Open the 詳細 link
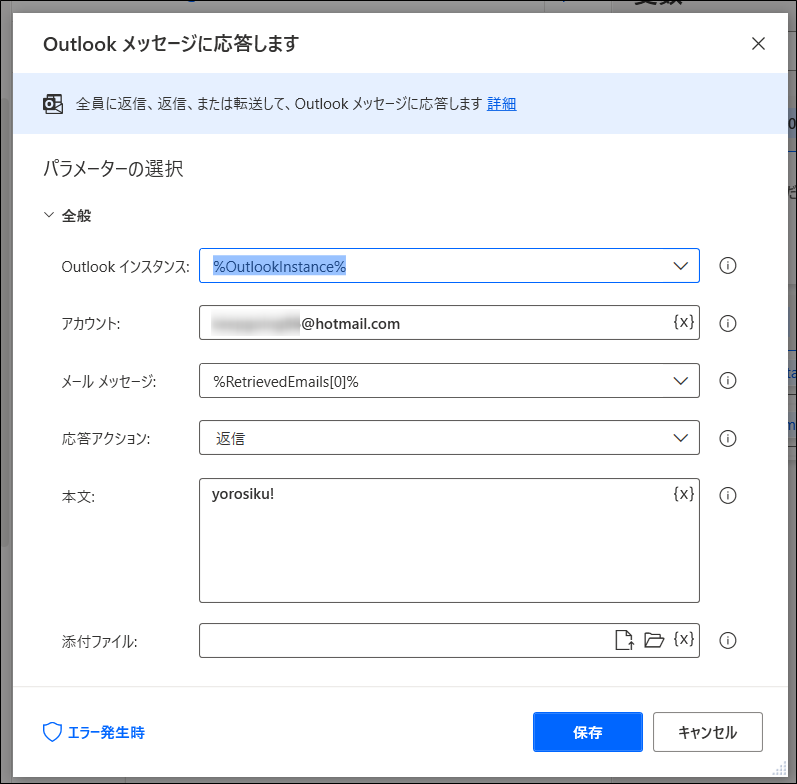 point(501,104)
